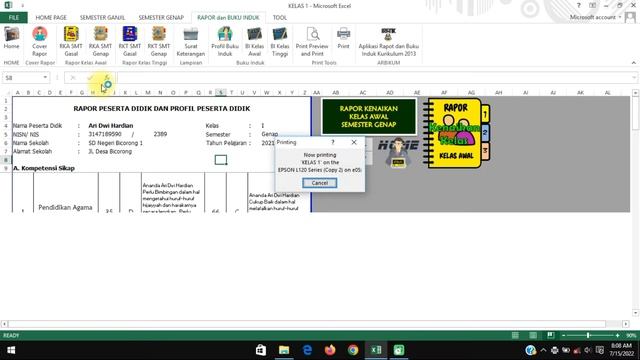
Task: Select the Pendidikan Agama cell
Action: (x=65, y=207)
